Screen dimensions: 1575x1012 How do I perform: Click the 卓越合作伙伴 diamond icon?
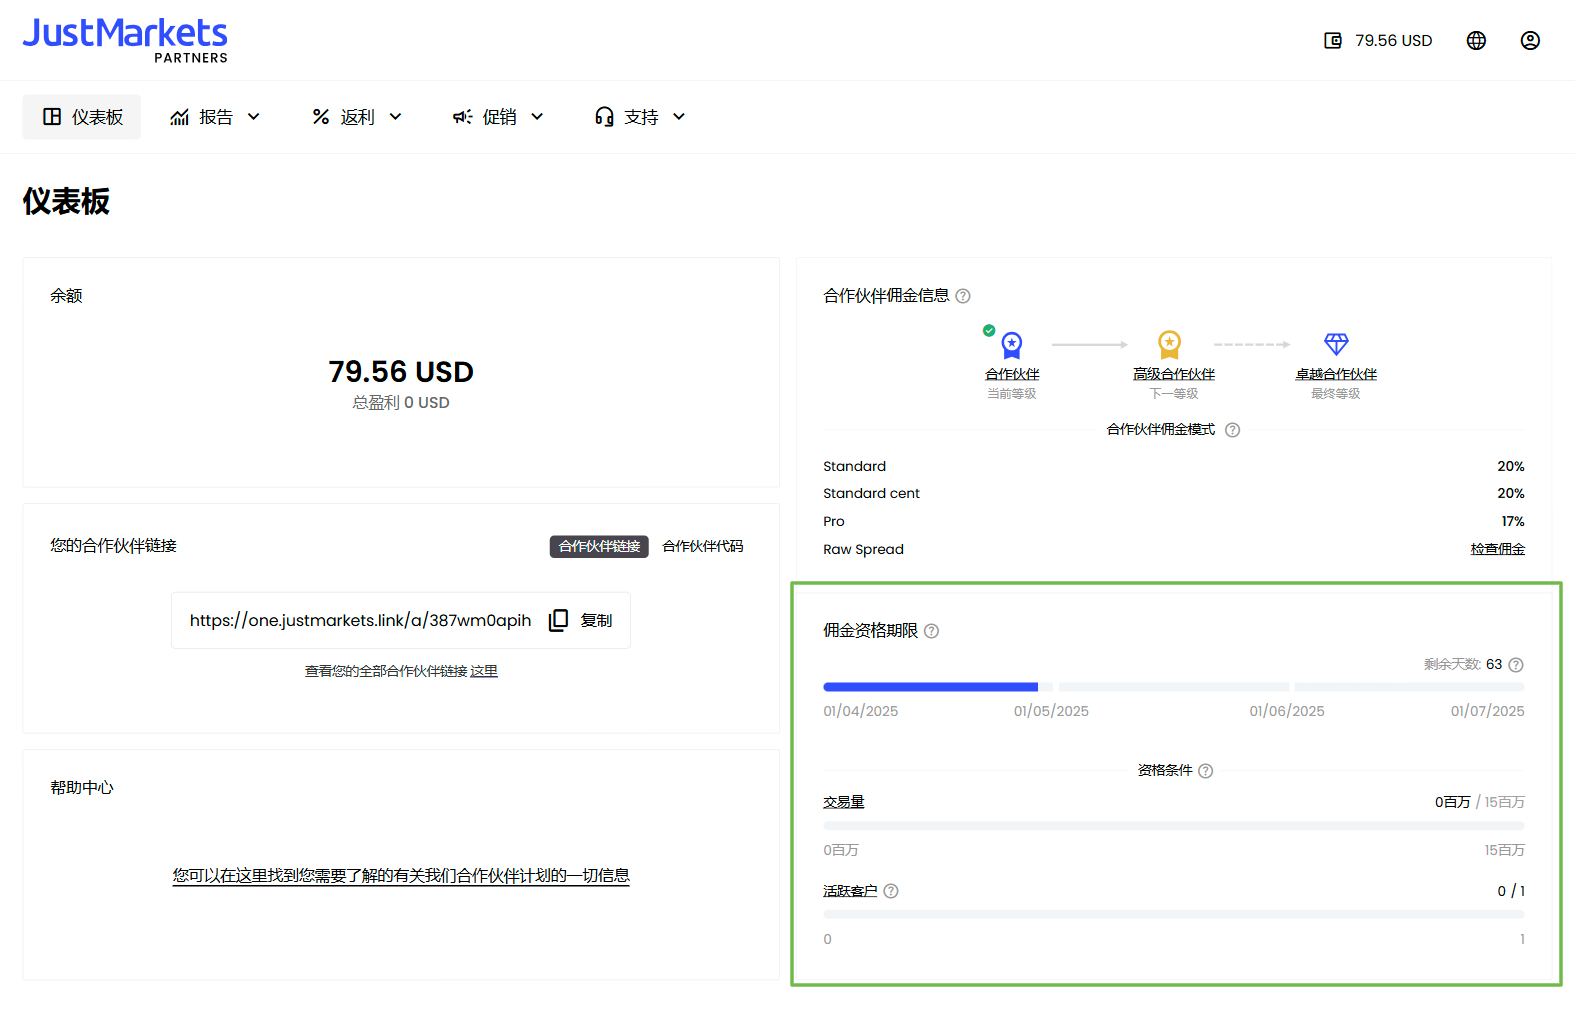click(x=1336, y=344)
